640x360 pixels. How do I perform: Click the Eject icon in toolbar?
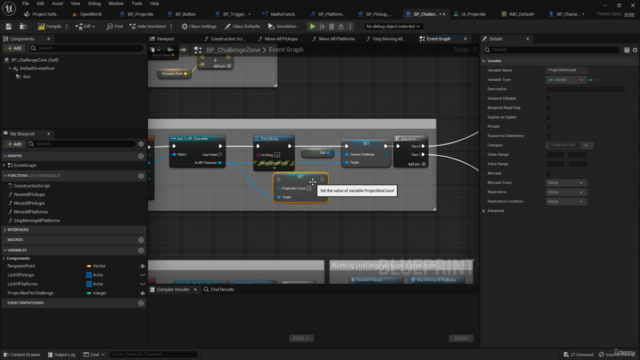coord(341,27)
